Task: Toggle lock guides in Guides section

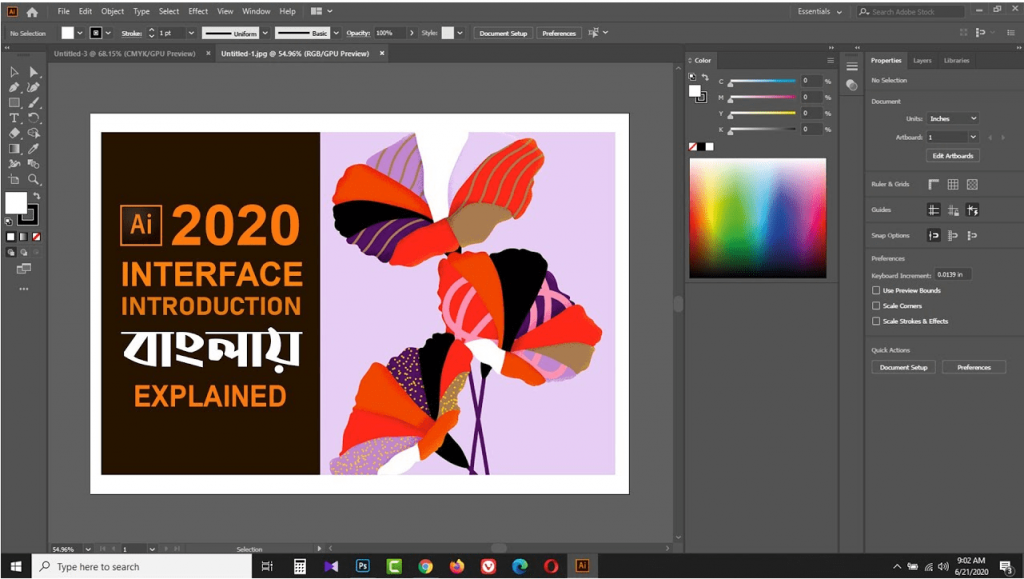Action: [x=953, y=210]
